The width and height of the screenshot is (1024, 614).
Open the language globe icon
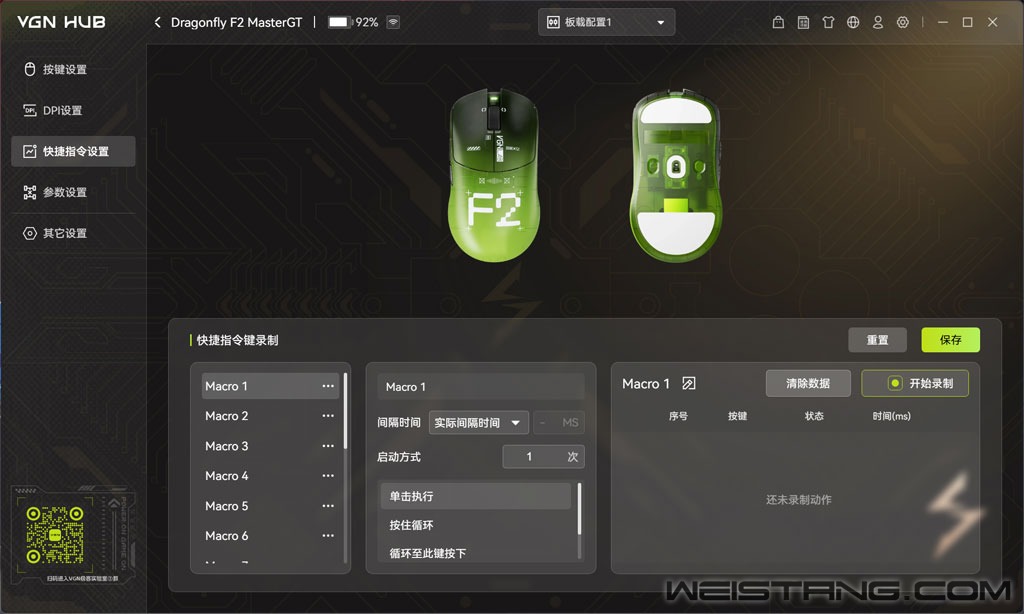[853, 22]
